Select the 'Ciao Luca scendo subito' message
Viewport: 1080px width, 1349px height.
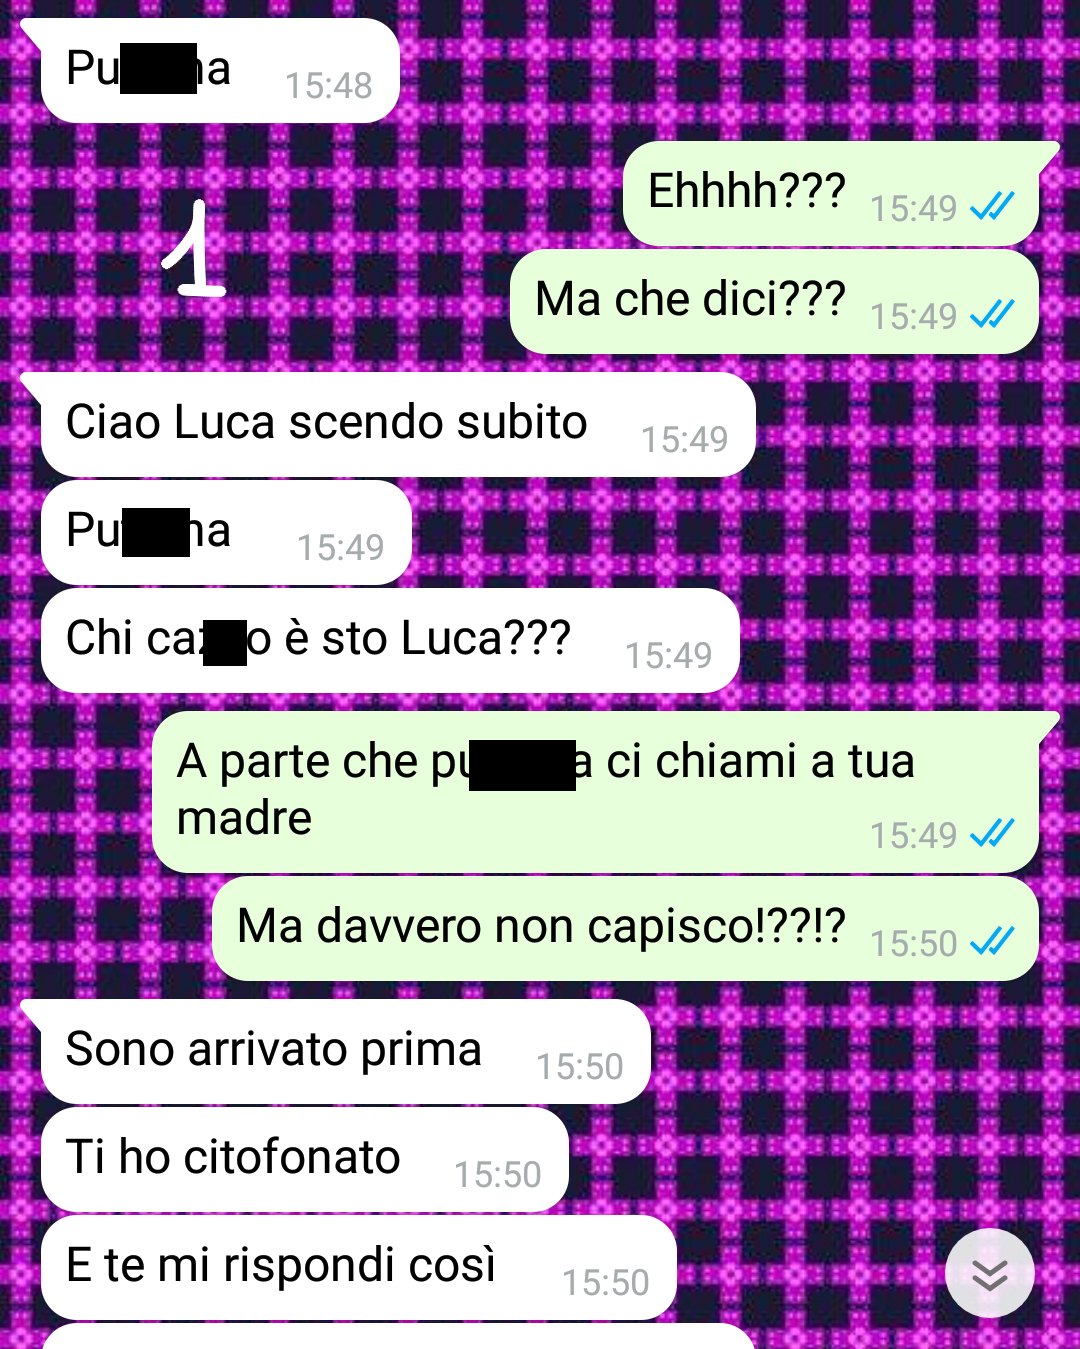(x=398, y=424)
